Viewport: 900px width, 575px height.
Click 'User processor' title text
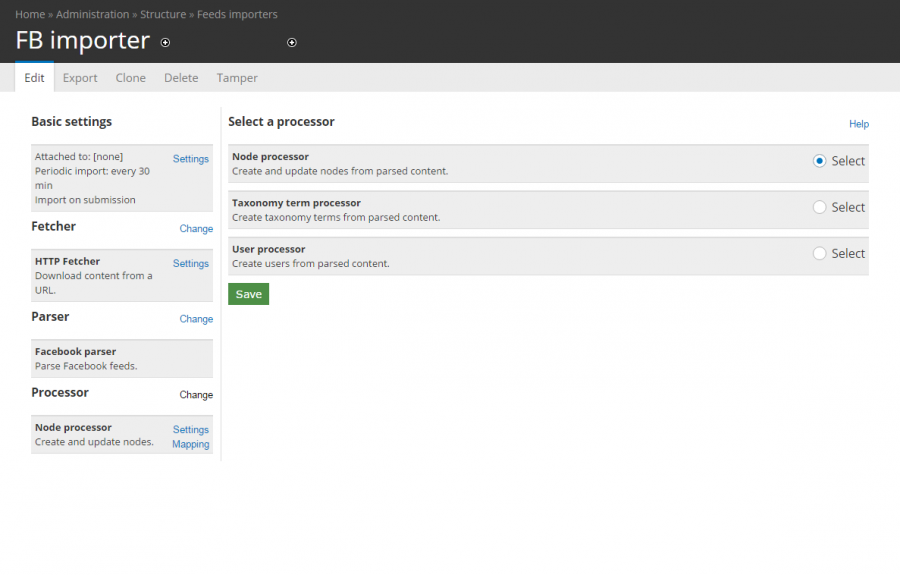pyautogui.click(x=269, y=249)
